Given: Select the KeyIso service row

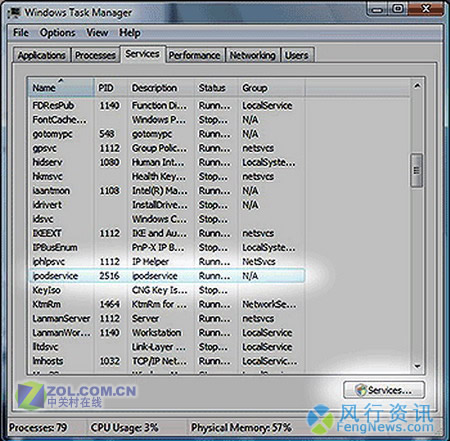Looking at the screenshot, I should point(166,290).
